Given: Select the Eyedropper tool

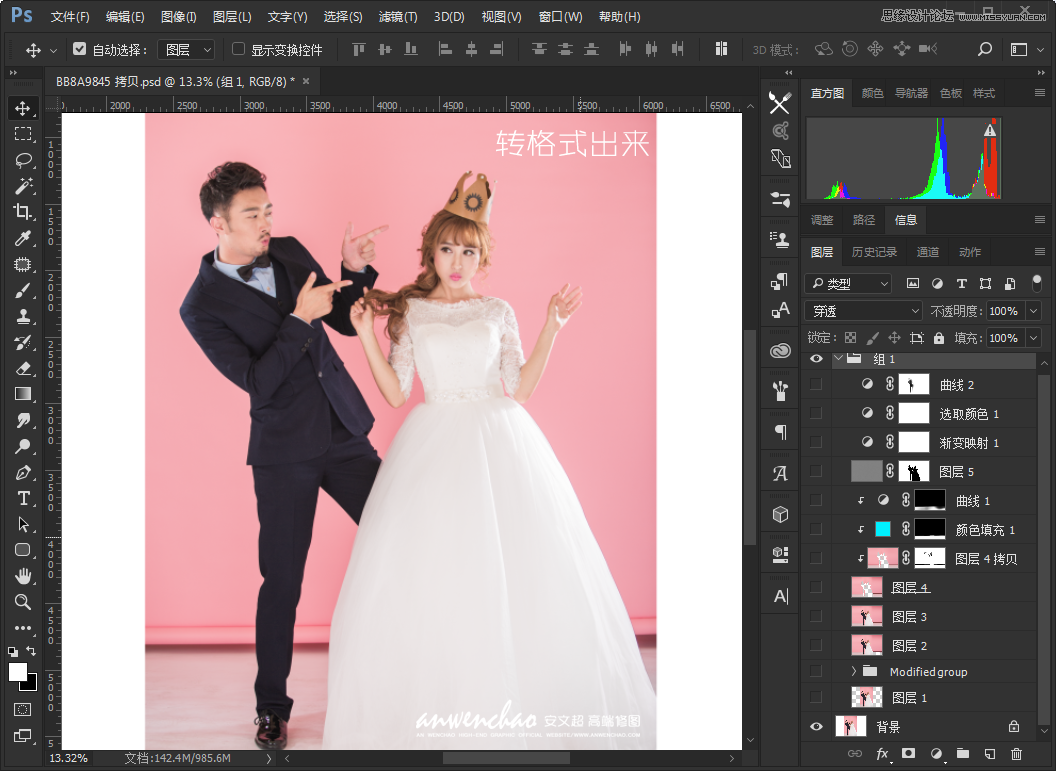Looking at the screenshot, I should coord(24,238).
